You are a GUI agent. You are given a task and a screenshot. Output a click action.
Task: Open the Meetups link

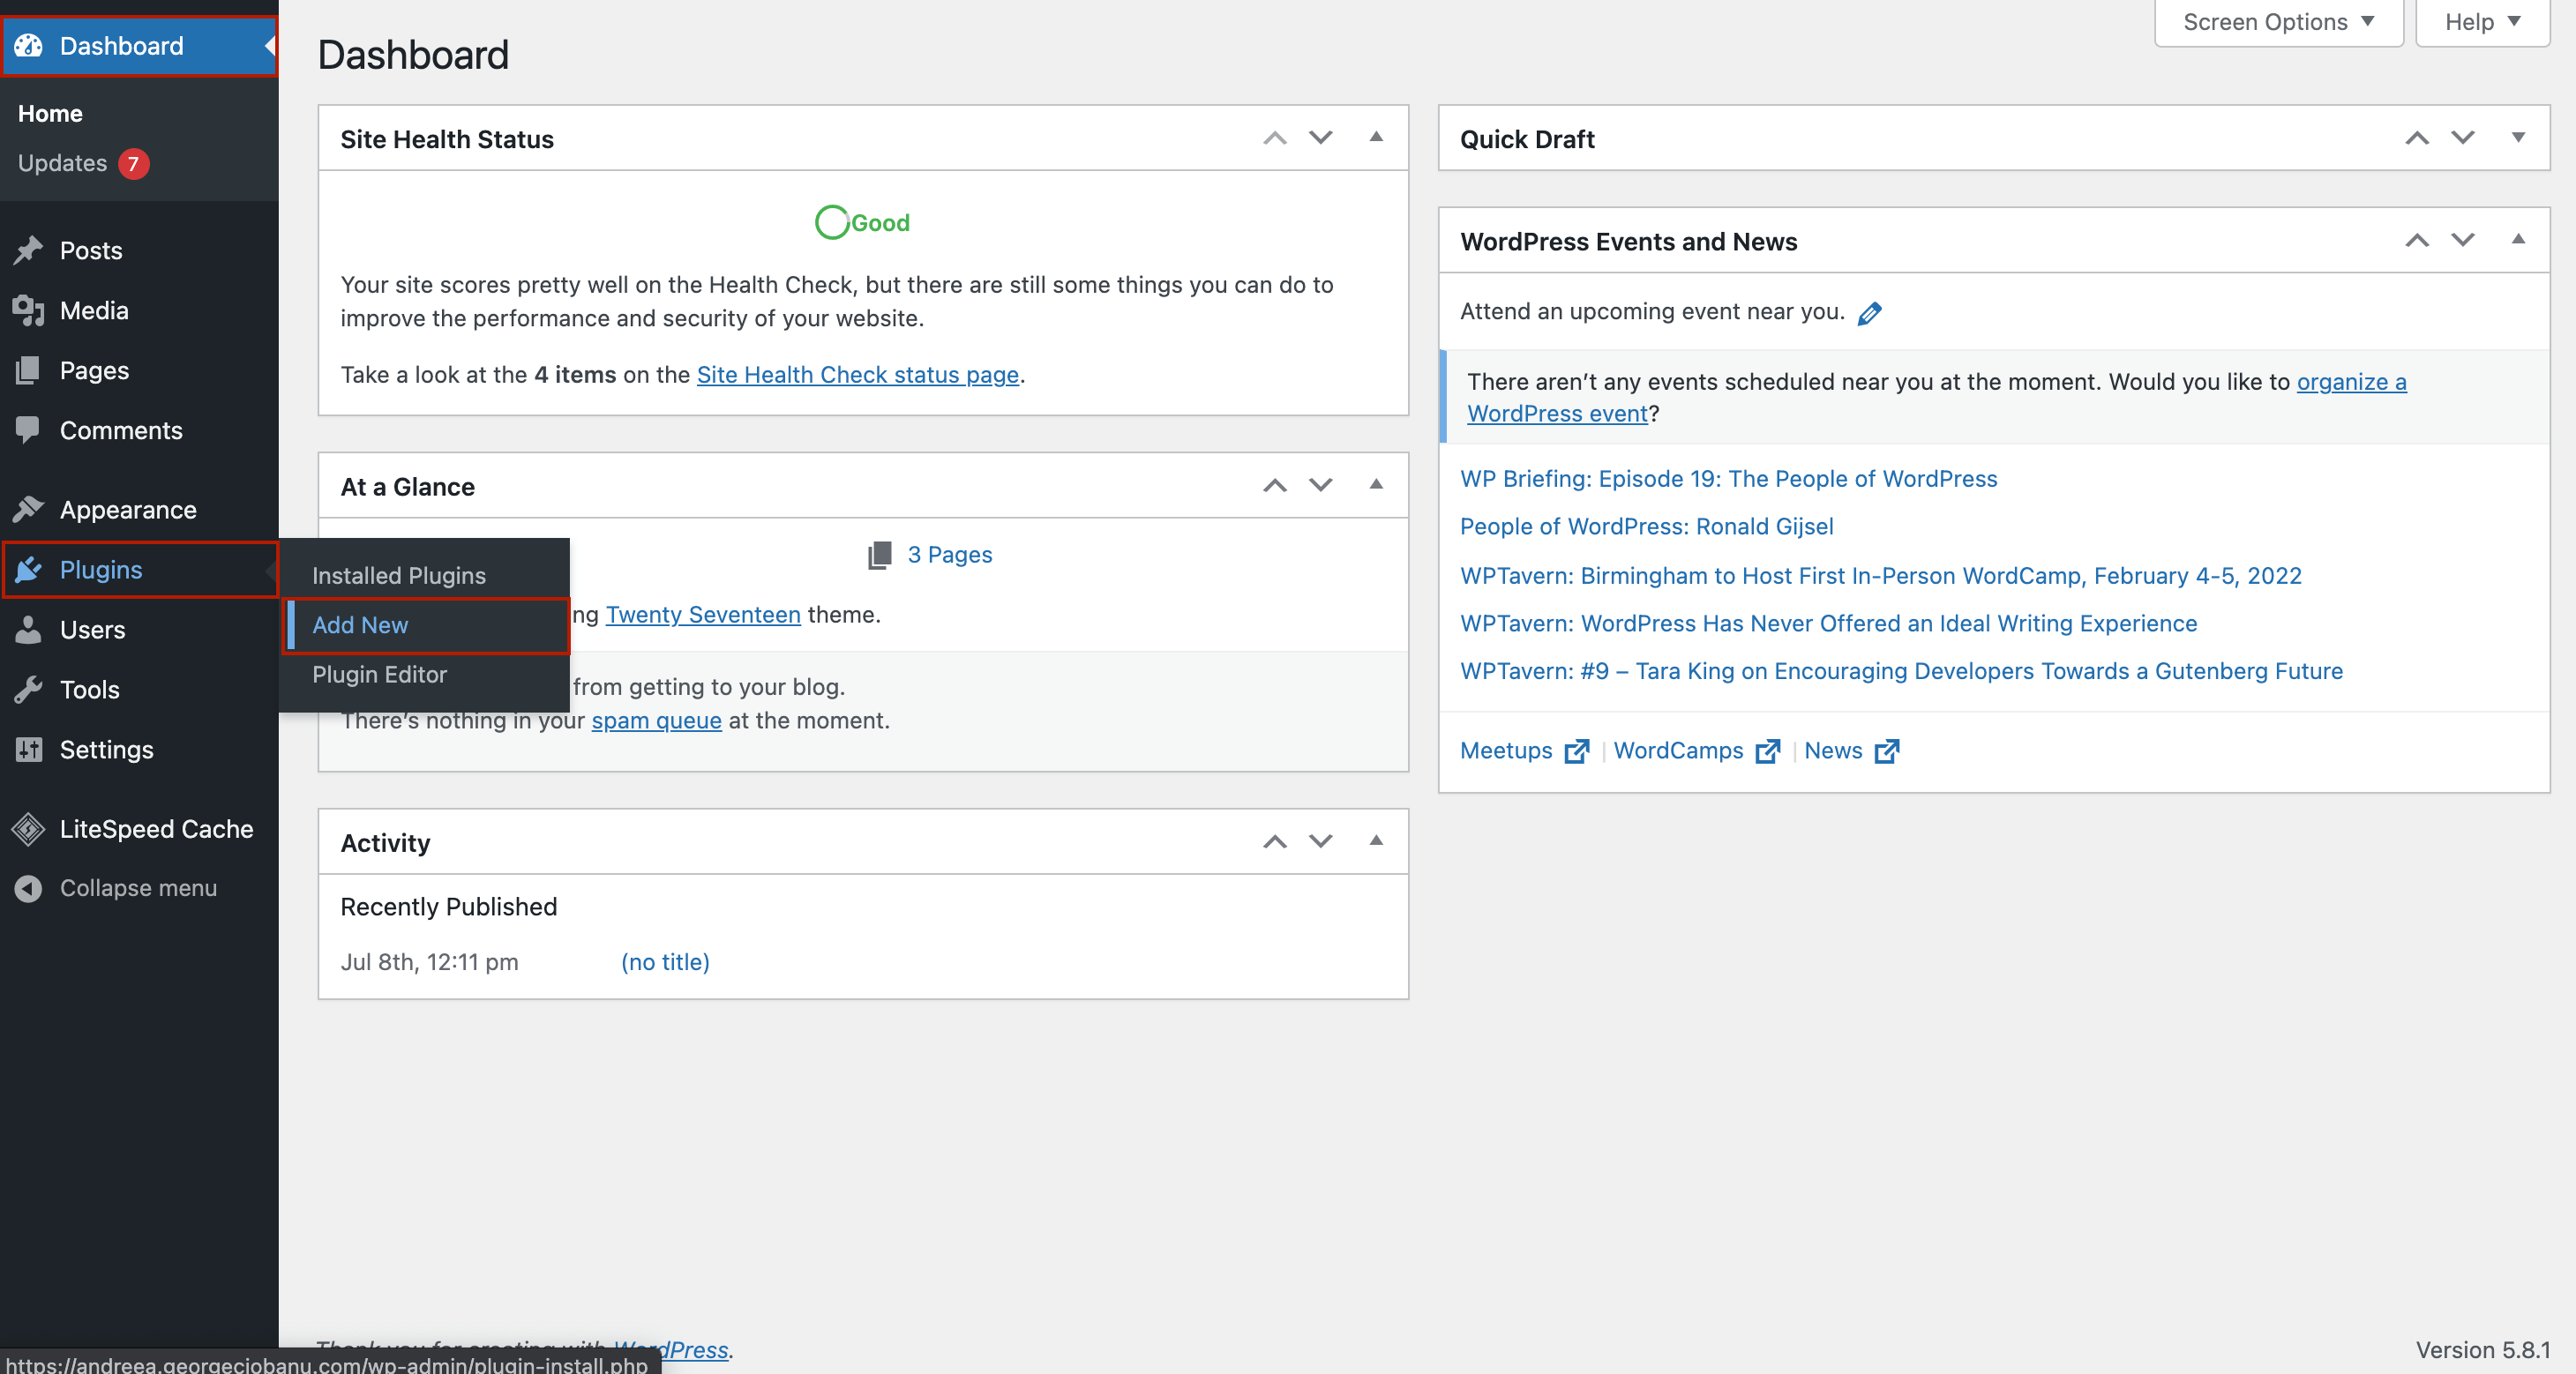[1506, 751]
